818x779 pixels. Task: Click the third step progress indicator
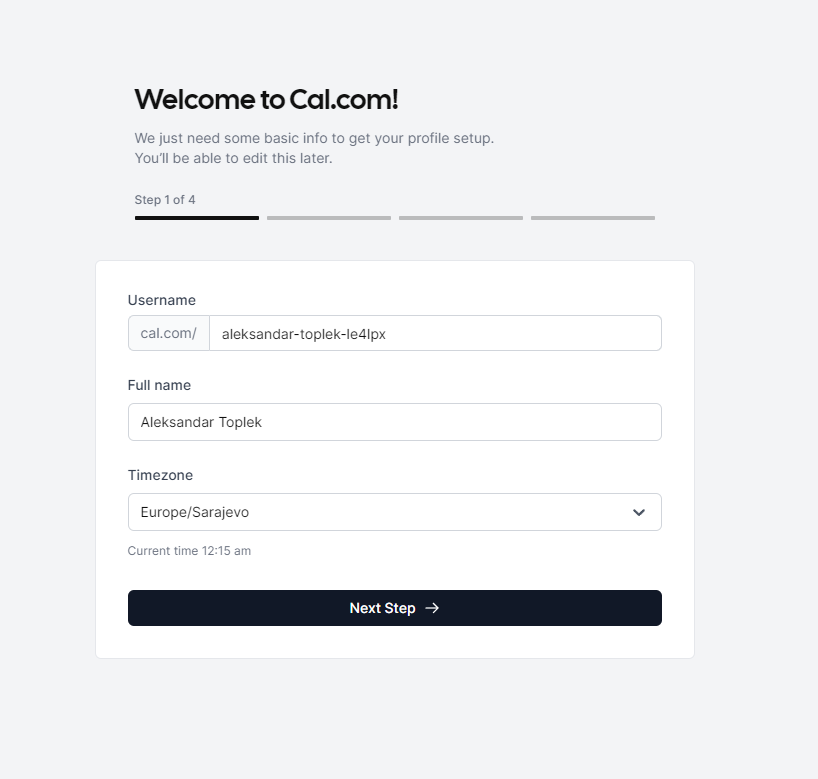(x=460, y=217)
